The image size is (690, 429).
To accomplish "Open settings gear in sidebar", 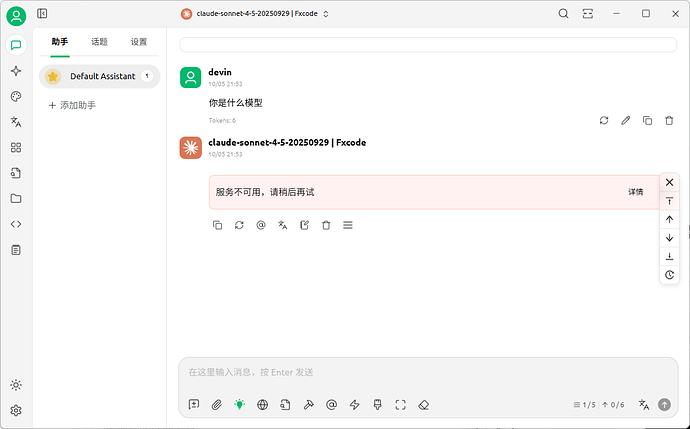I will [x=16, y=411].
